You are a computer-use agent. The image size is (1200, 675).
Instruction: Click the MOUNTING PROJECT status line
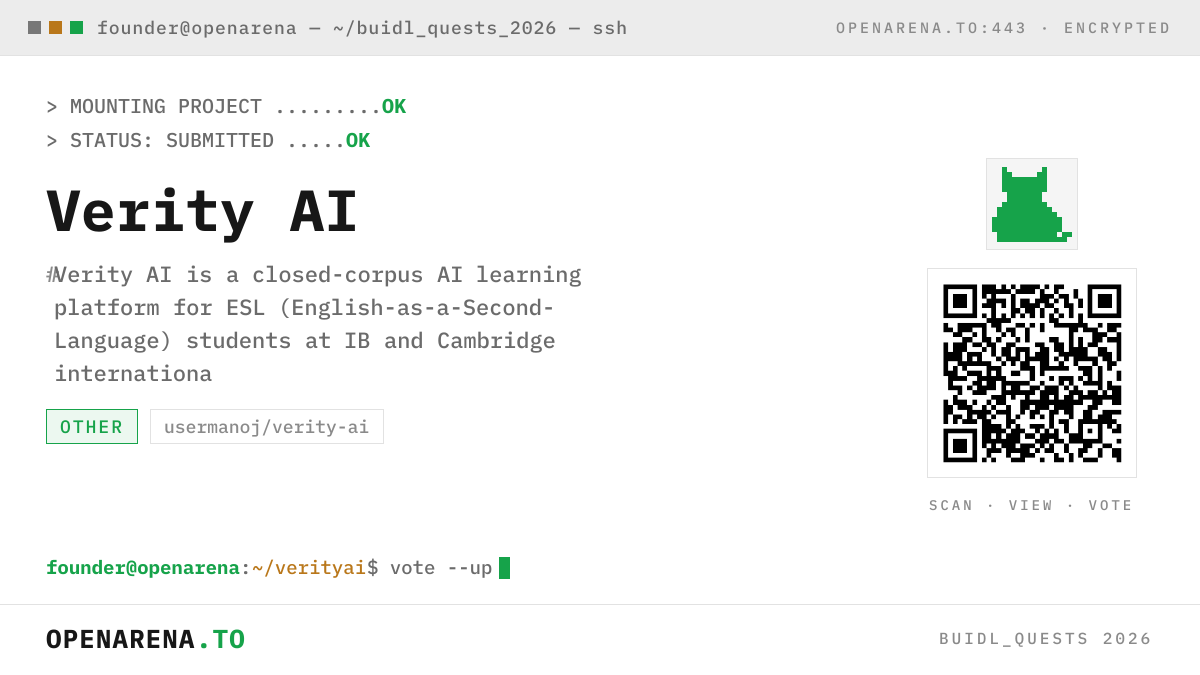[226, 107]
